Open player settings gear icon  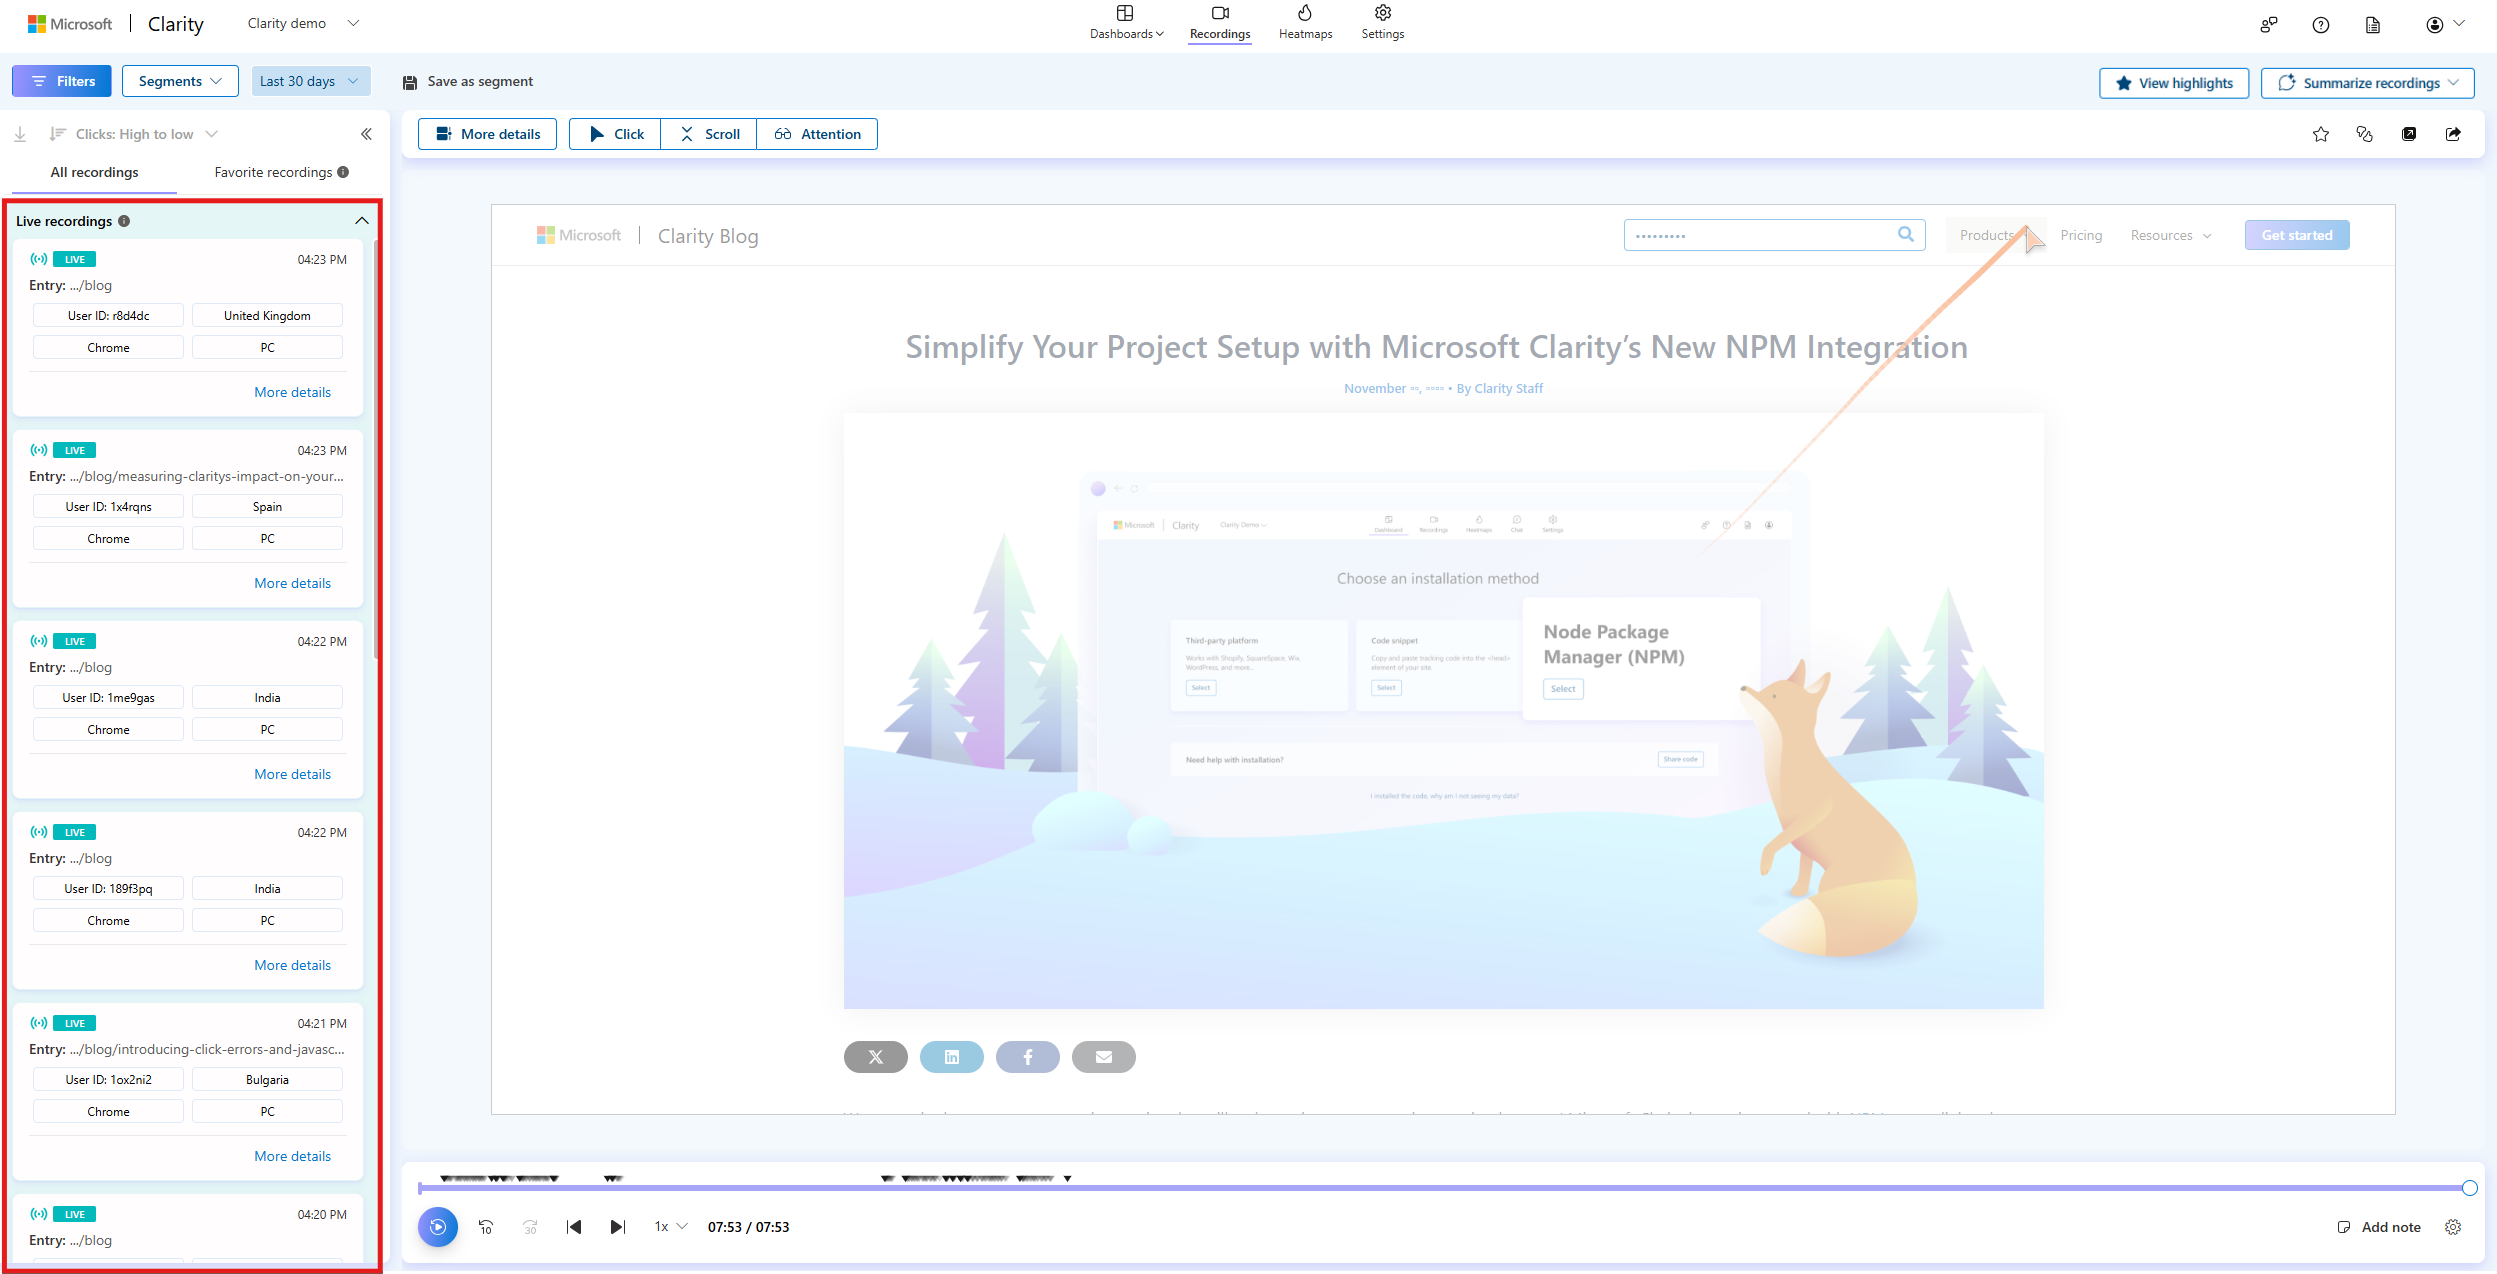(2453, 1227)
